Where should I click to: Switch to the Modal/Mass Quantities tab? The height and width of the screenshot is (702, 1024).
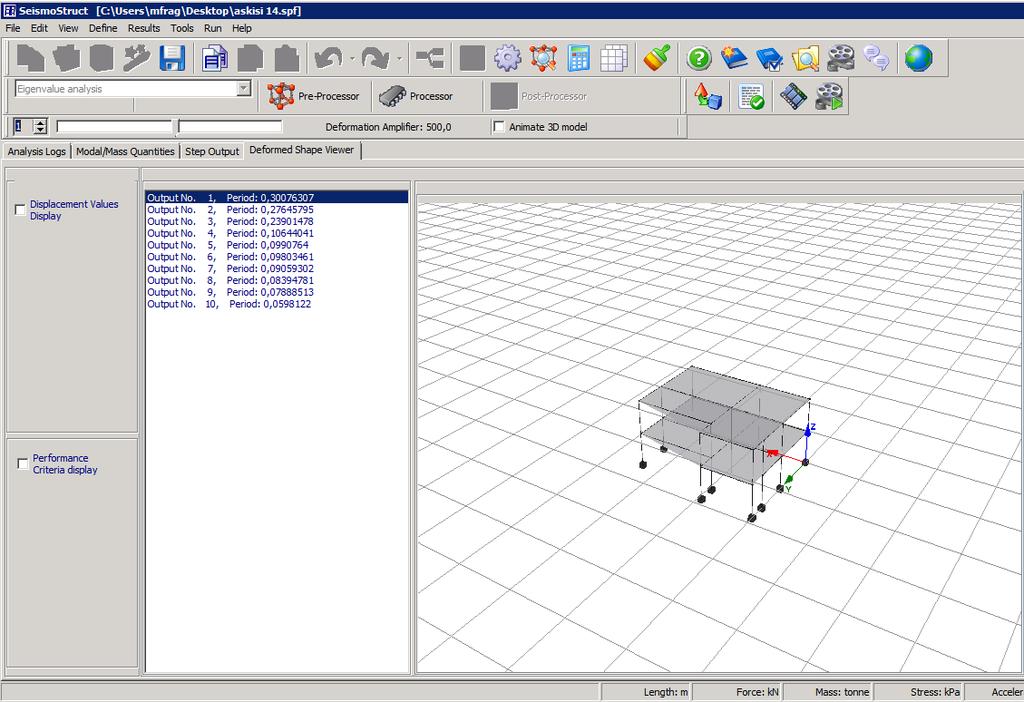pos(125,151)
